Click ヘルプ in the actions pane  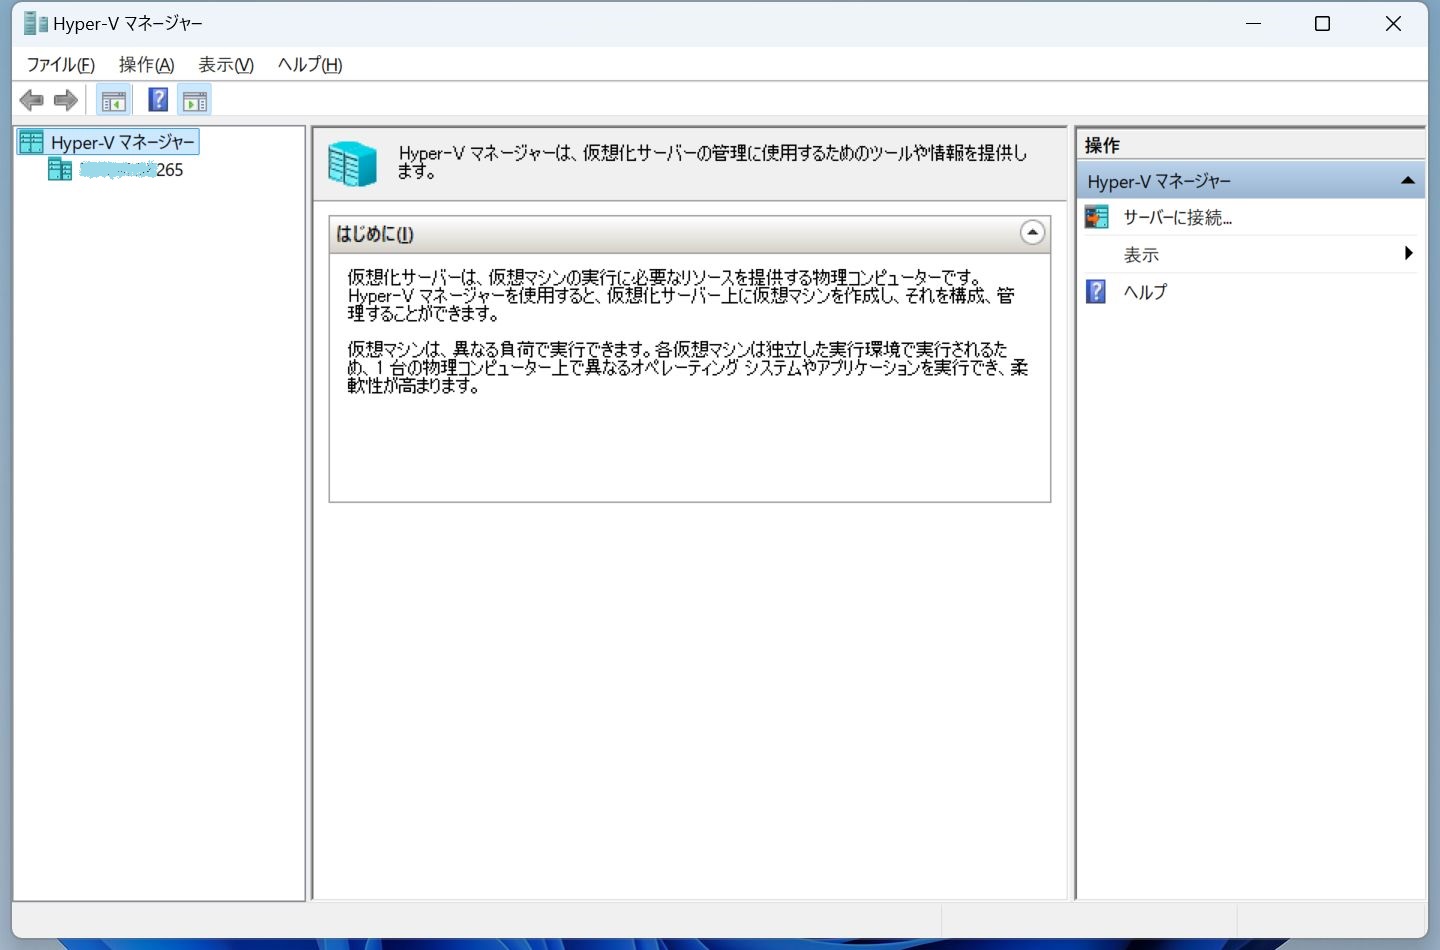(x=1146, y=291)
